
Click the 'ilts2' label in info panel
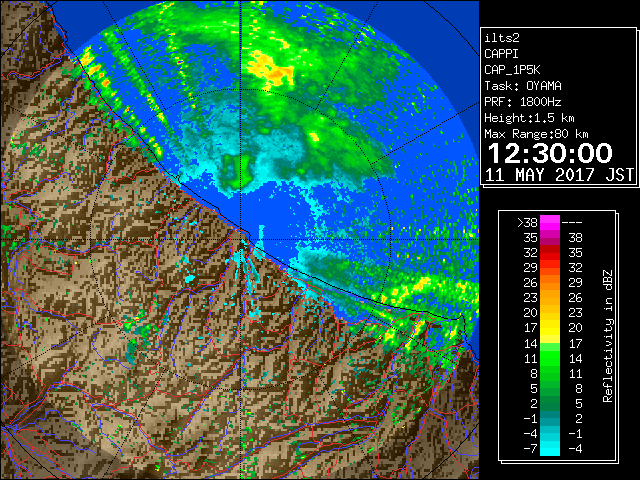[x=502, y=38]
